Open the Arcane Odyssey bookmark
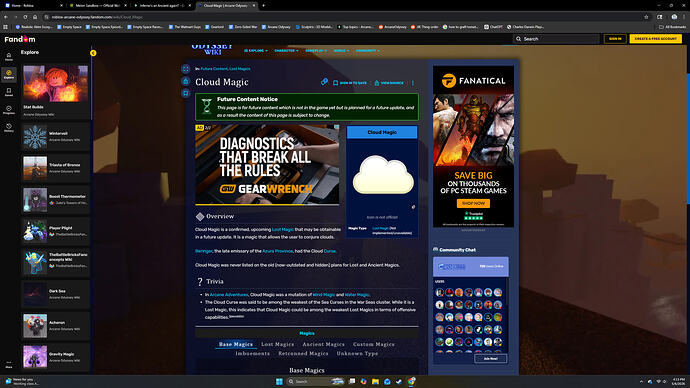This screenshot has height=388, width=690. tap(276, 27)
